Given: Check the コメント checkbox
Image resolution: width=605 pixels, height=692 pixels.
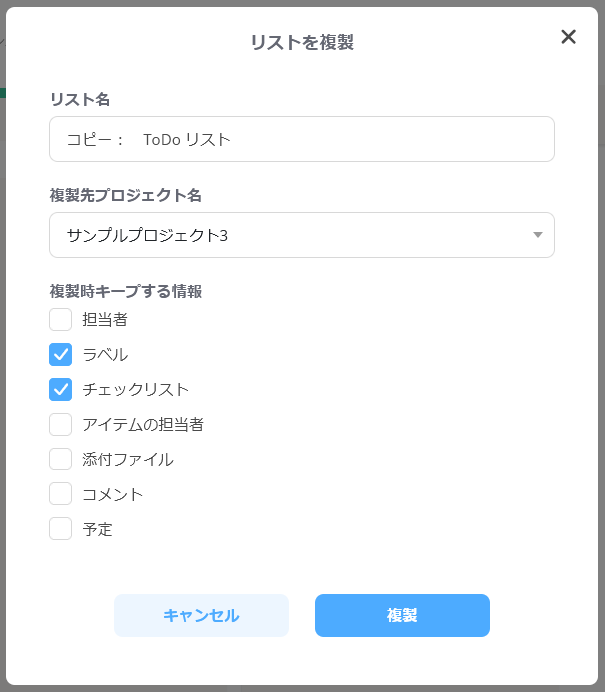Looking at the screenshot, I should [x=60, y=494].
